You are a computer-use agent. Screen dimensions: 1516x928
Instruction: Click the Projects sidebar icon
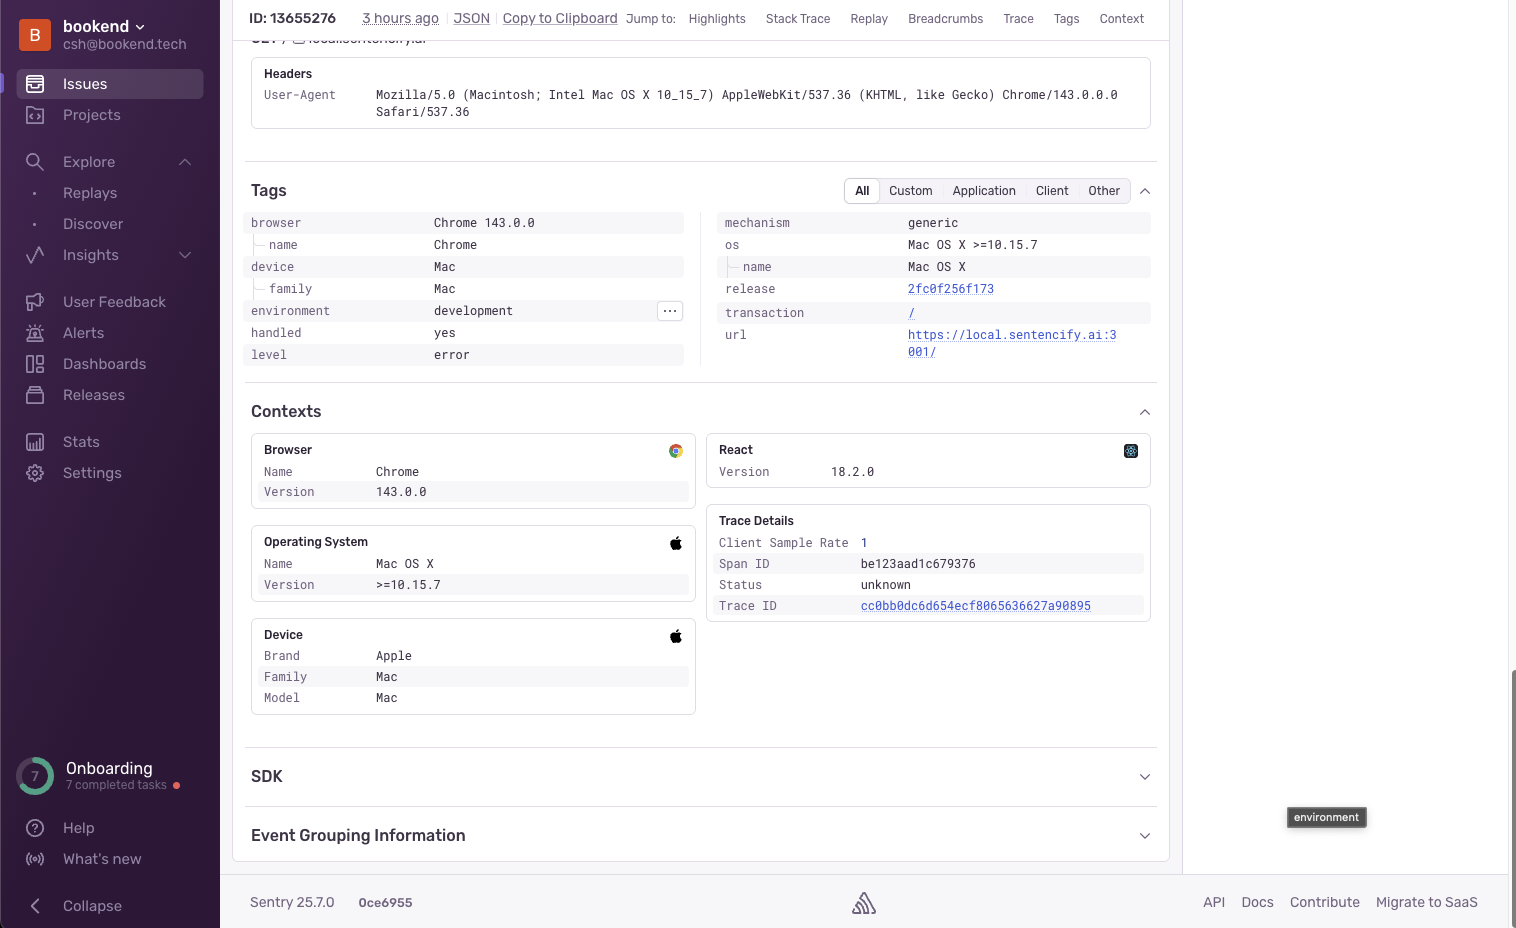35,115
